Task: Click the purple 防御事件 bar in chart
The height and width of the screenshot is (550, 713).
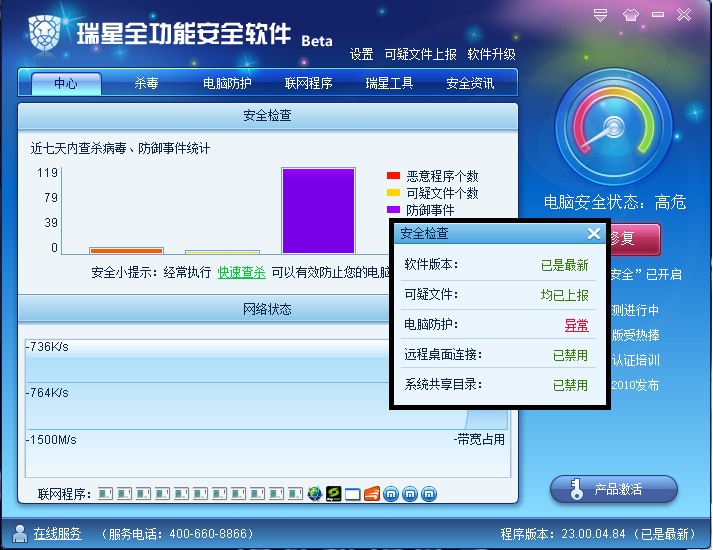Action: (x=318, y=210)
